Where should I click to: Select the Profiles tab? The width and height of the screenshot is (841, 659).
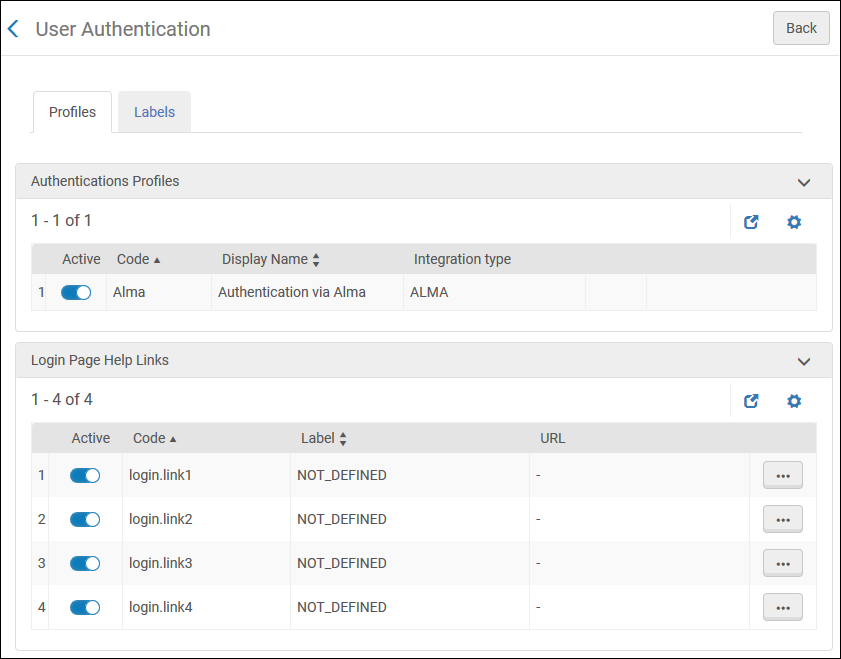click(72, 112)
